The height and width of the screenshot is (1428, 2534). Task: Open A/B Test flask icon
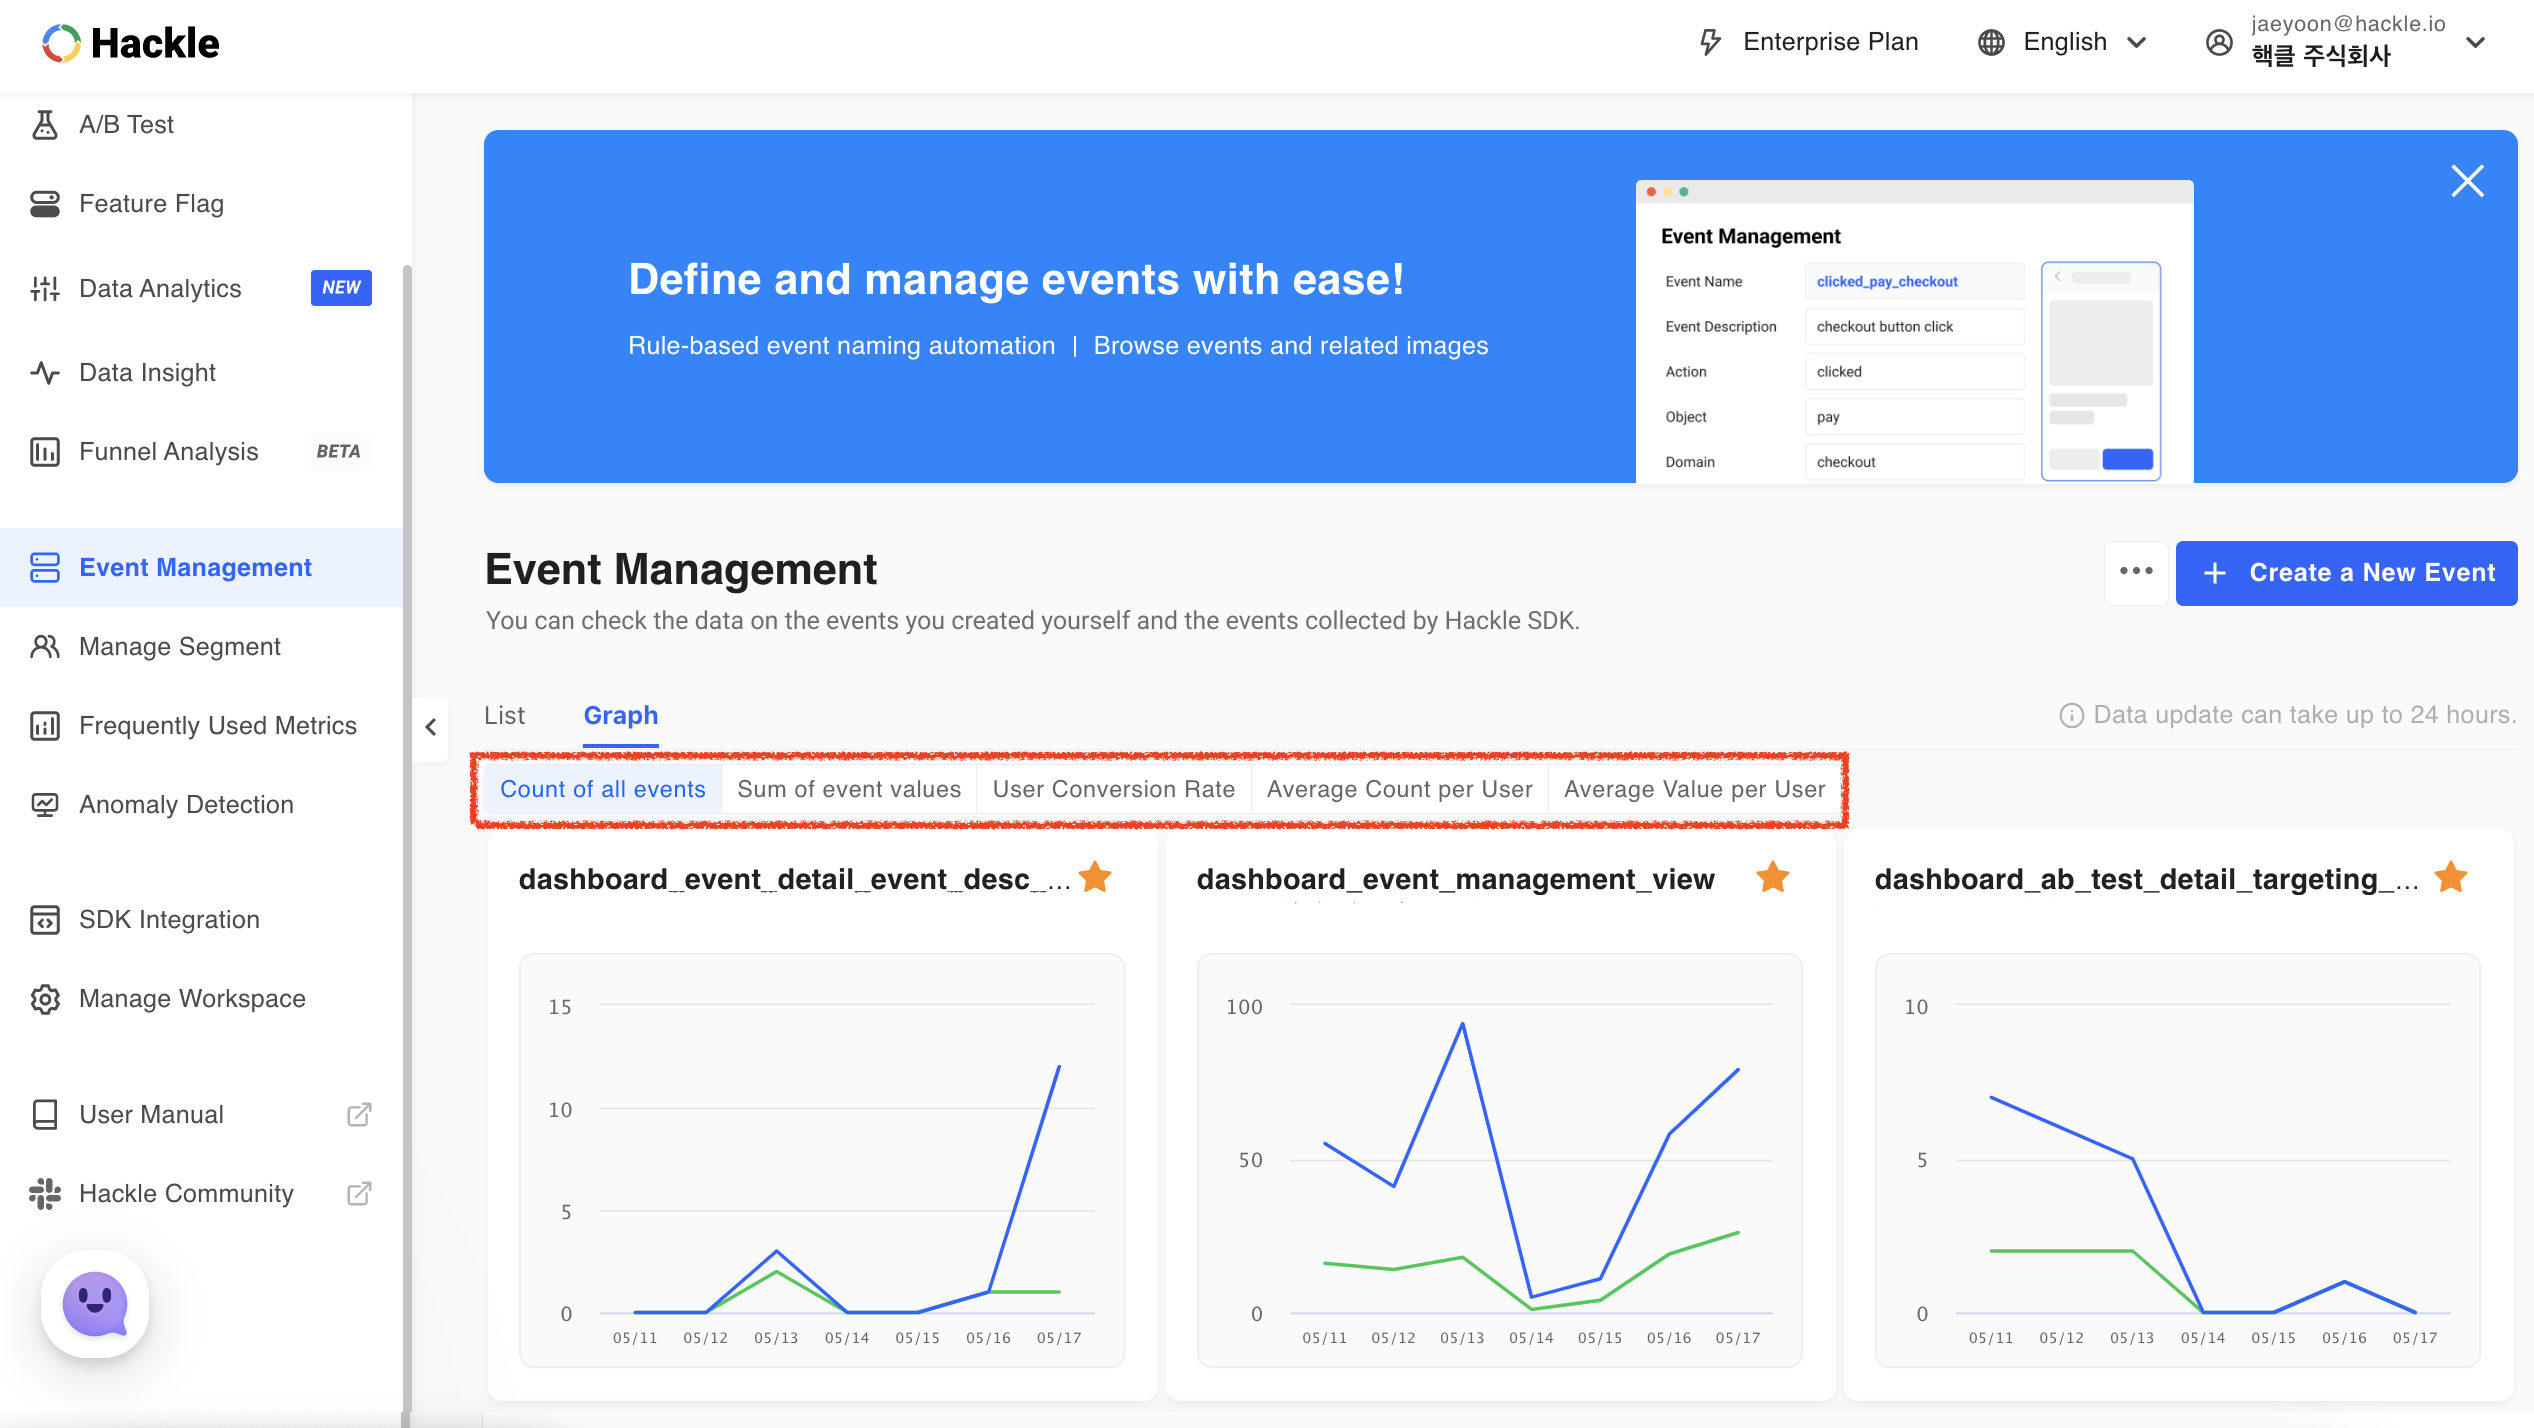click(x=45, y=124)
